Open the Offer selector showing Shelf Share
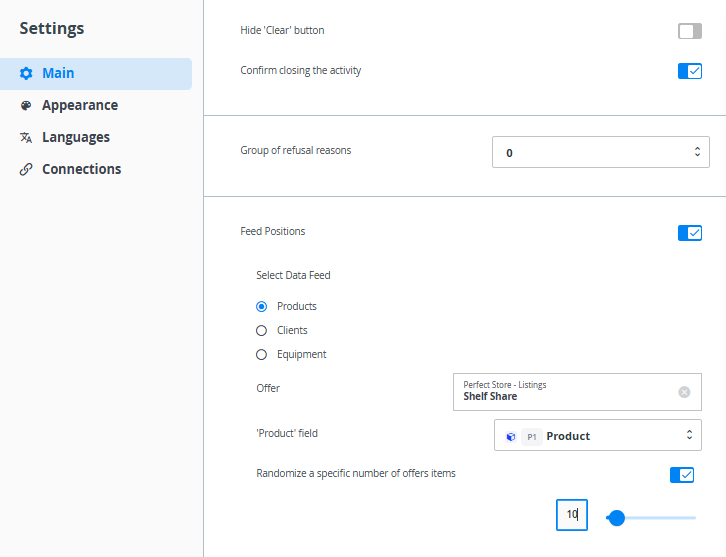Screen dimensions: 726x557 (565, 392)
